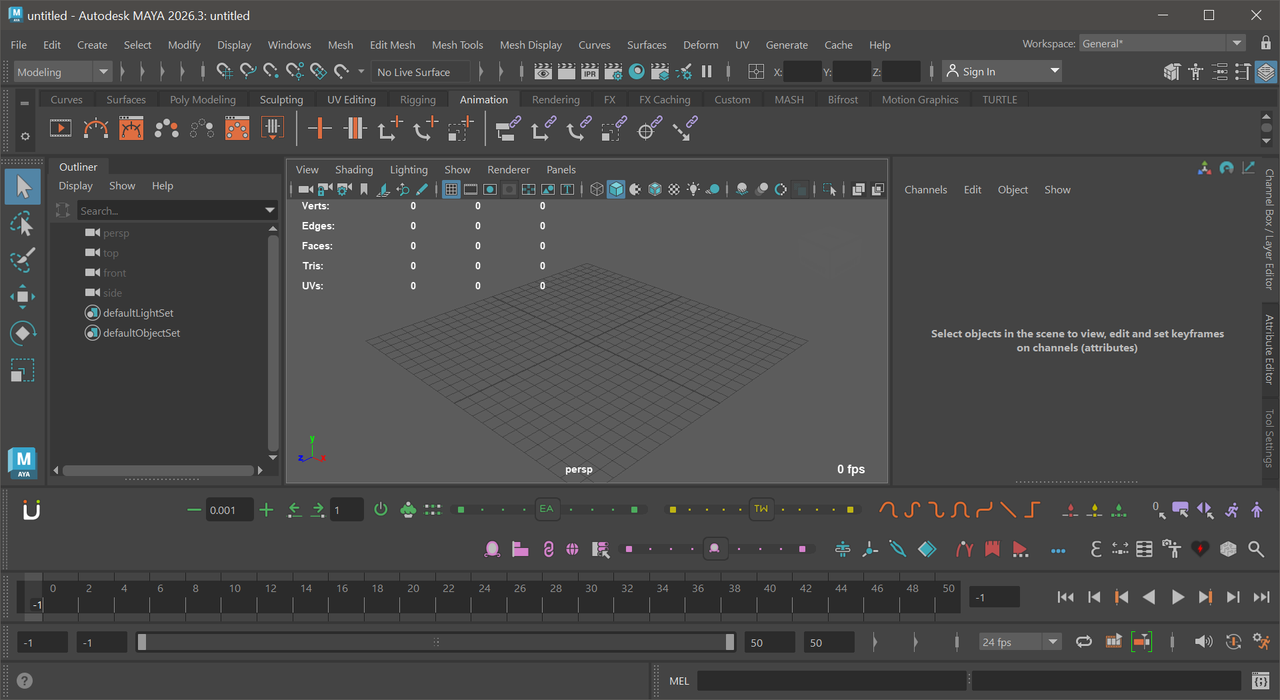Click the Parent Constraint shelf icon
The width and height of the screenshot is (1280, 700).
(x=508, y=128)
